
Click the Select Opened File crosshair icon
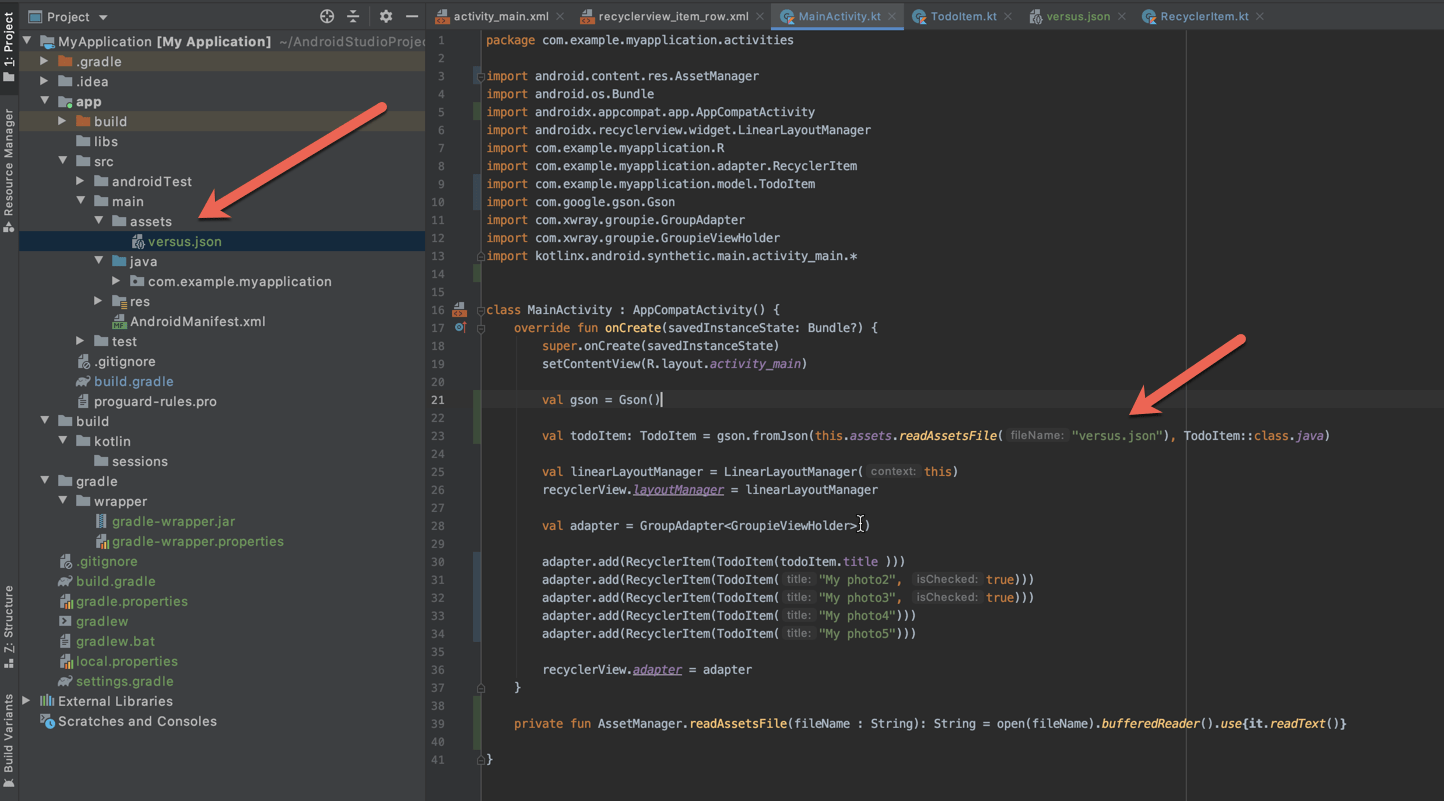327,17
